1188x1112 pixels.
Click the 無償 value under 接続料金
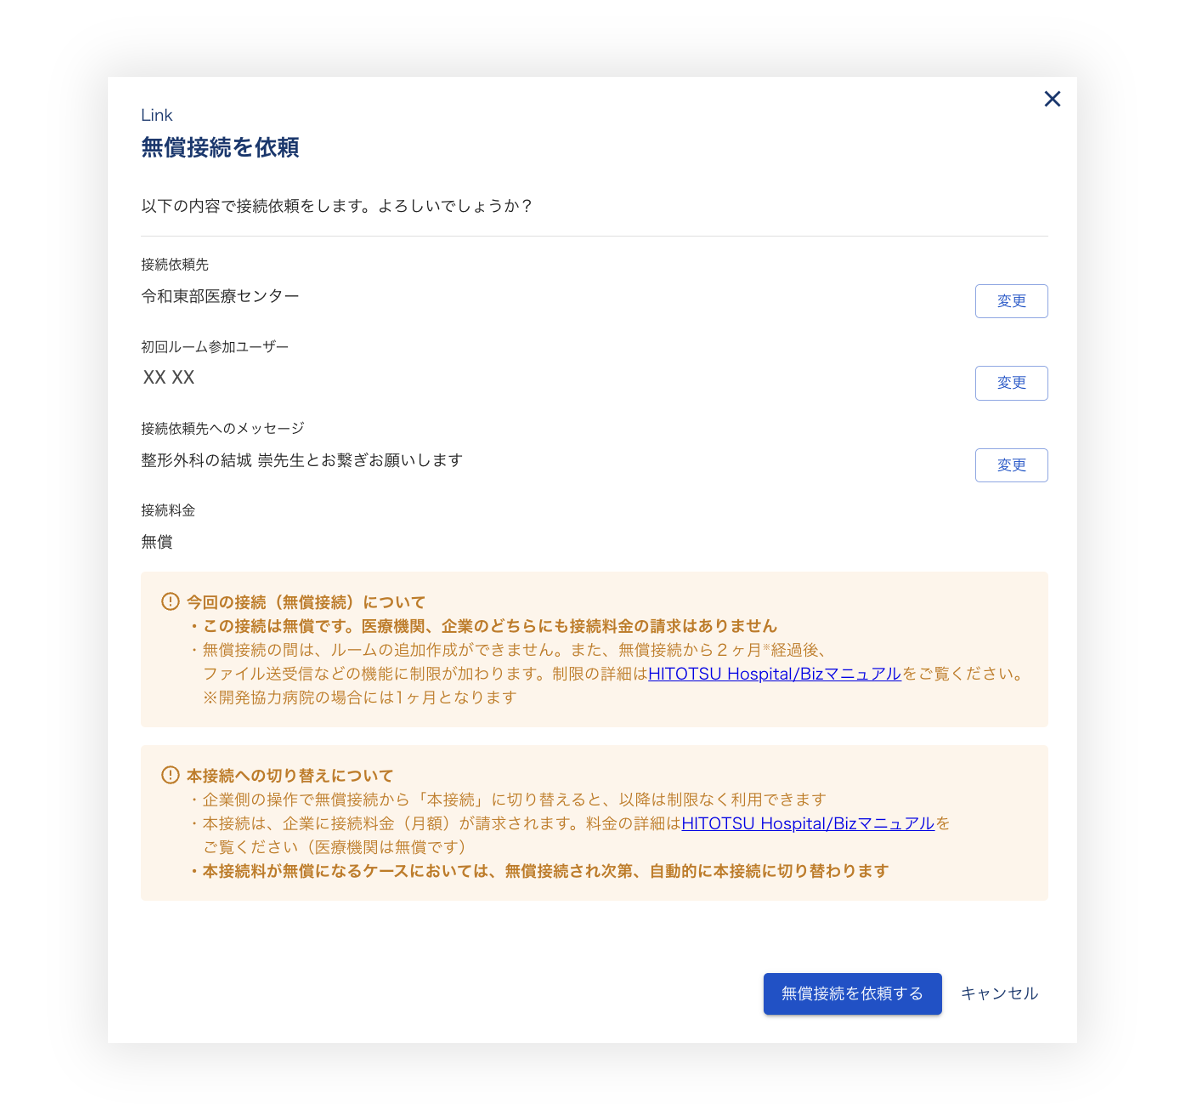(157, 542)
